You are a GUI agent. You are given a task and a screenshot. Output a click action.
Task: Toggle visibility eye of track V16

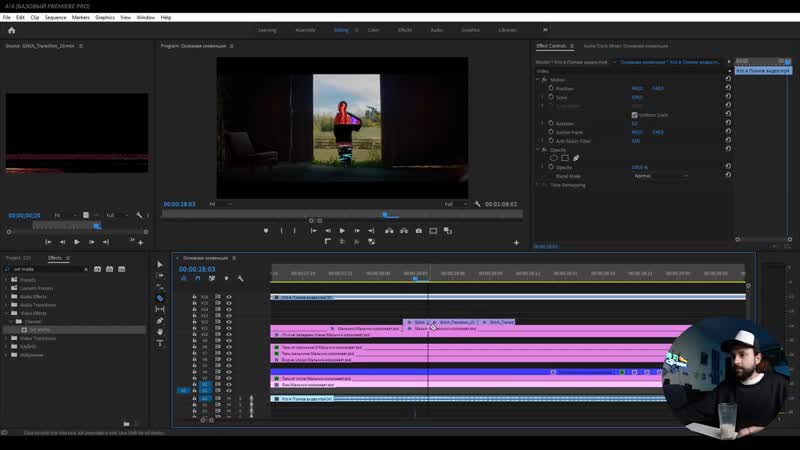pyautogui.click(x=229, y=297)
